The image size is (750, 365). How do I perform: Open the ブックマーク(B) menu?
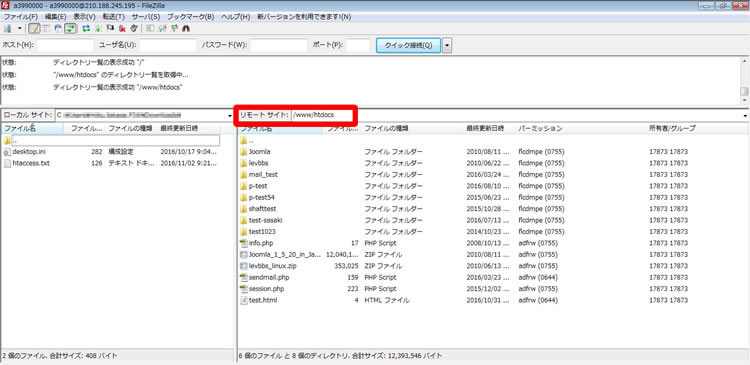191,17
